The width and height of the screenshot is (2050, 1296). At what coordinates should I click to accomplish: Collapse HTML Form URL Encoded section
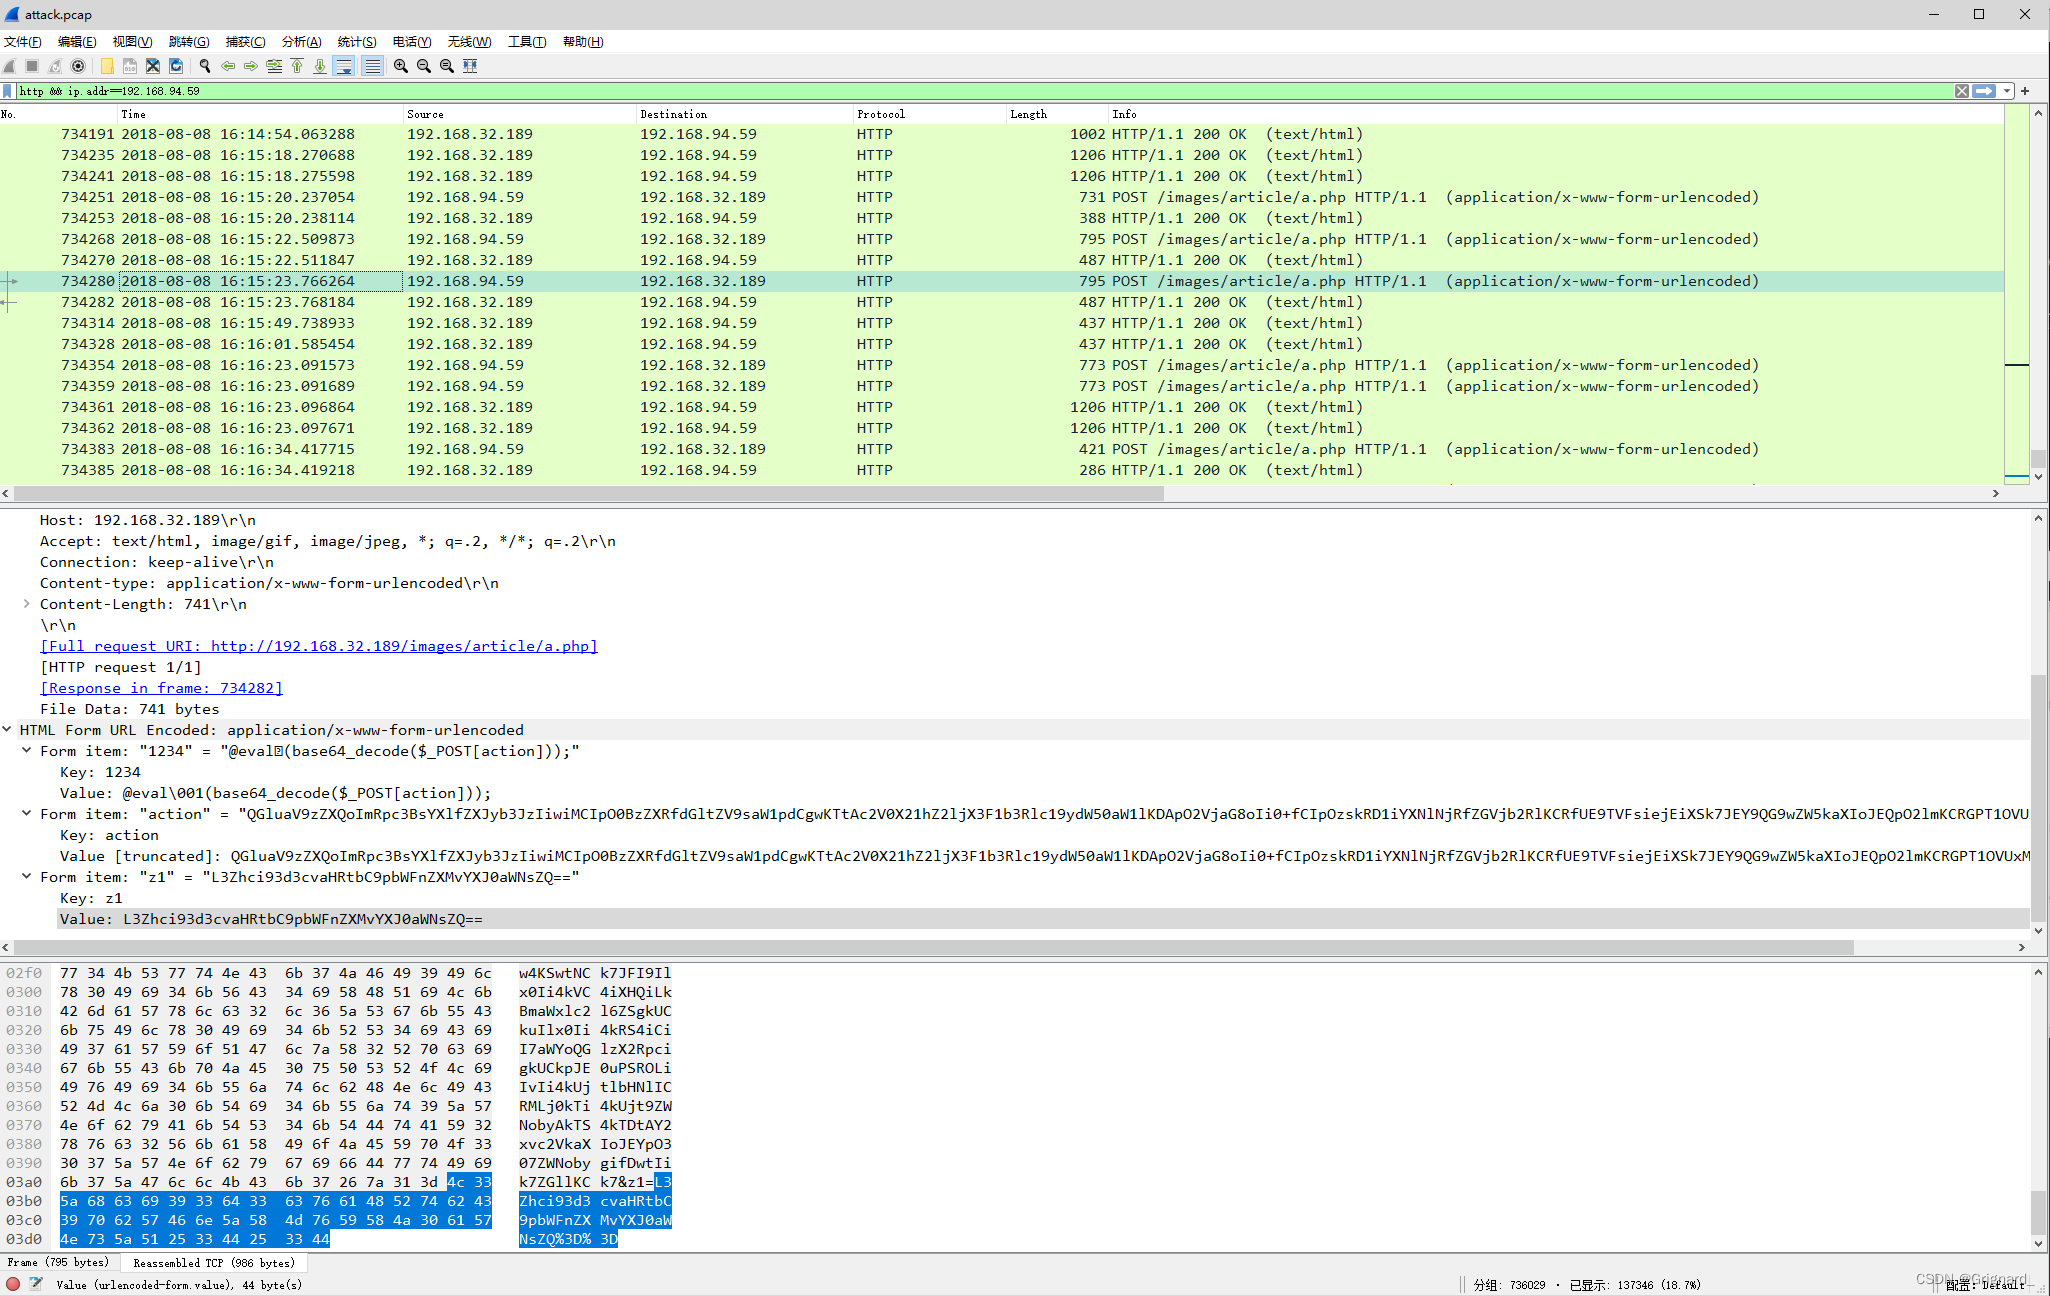point(7,730)
